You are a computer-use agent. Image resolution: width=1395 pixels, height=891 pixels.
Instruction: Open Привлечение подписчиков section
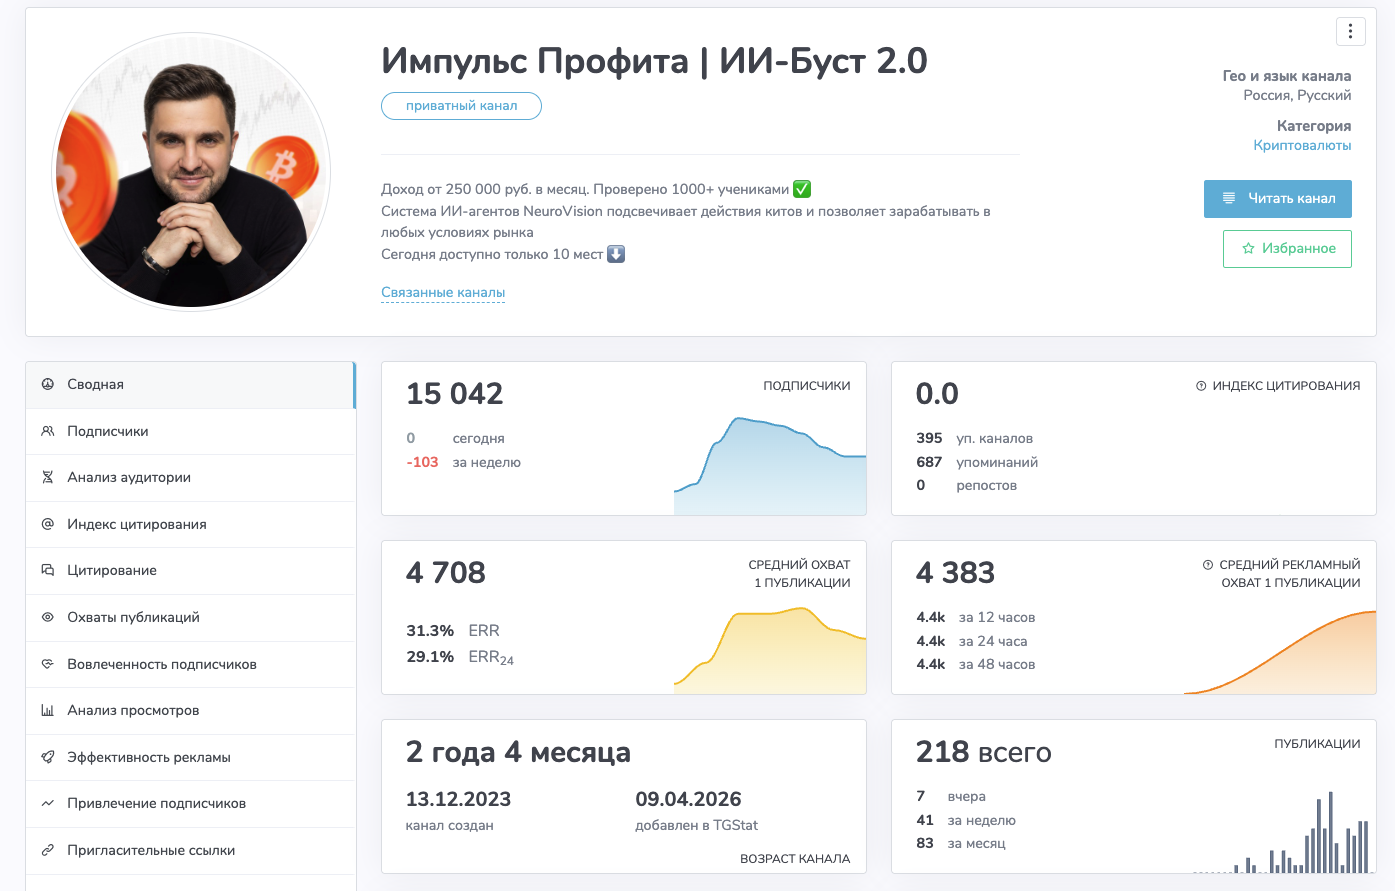click(156, 803)
